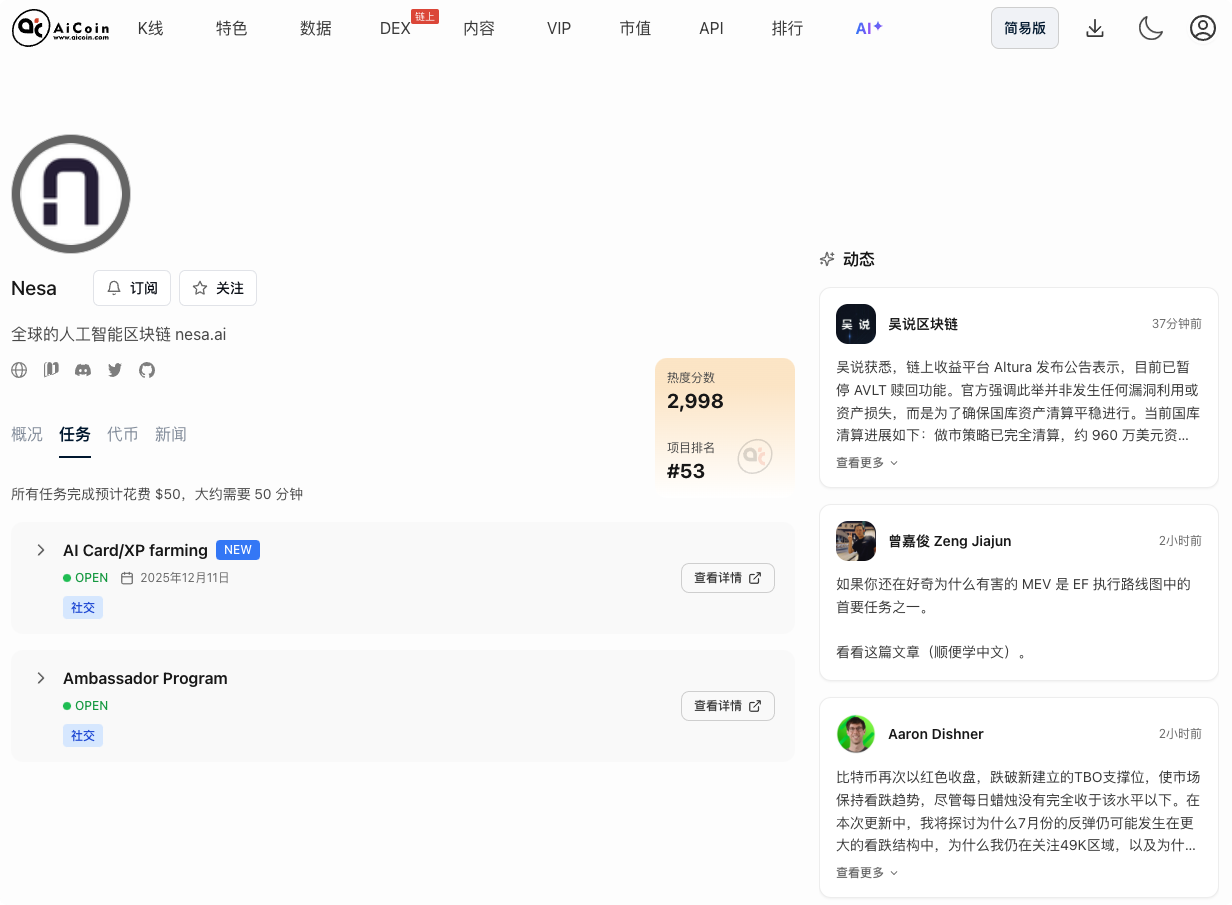Click 曾嘉俊 Zeng Jiajun avatar

[856, 541]
